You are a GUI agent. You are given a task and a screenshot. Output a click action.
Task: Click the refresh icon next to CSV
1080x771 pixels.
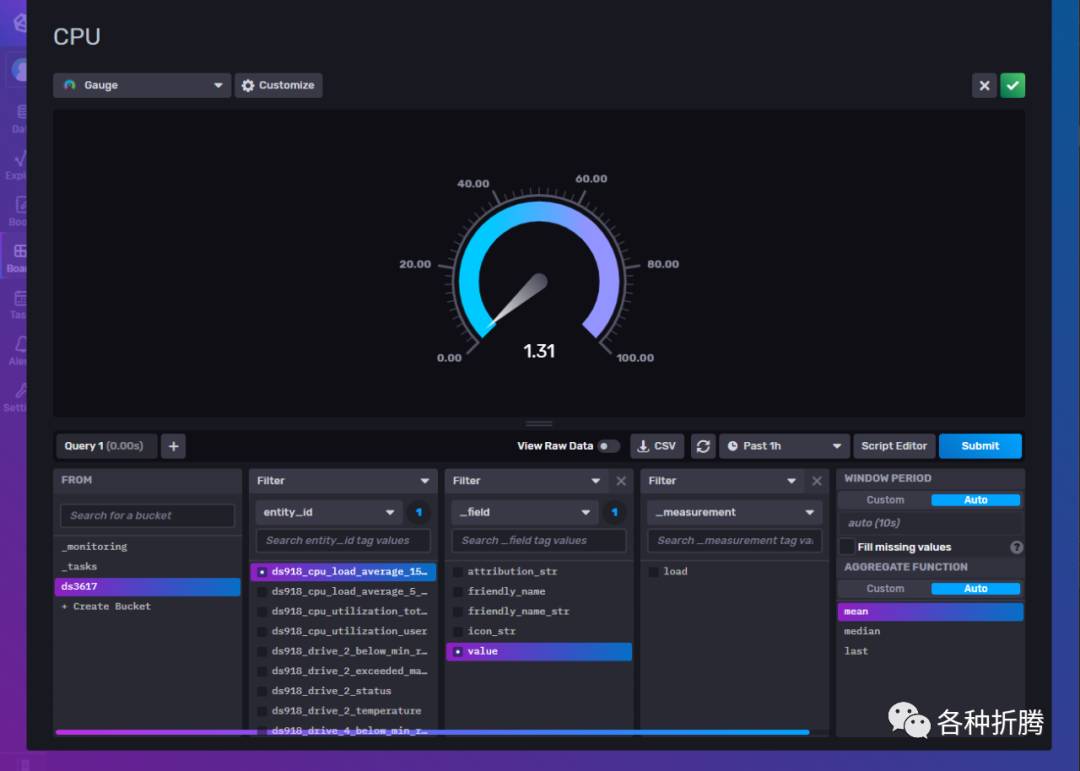(x=703, y=446)
